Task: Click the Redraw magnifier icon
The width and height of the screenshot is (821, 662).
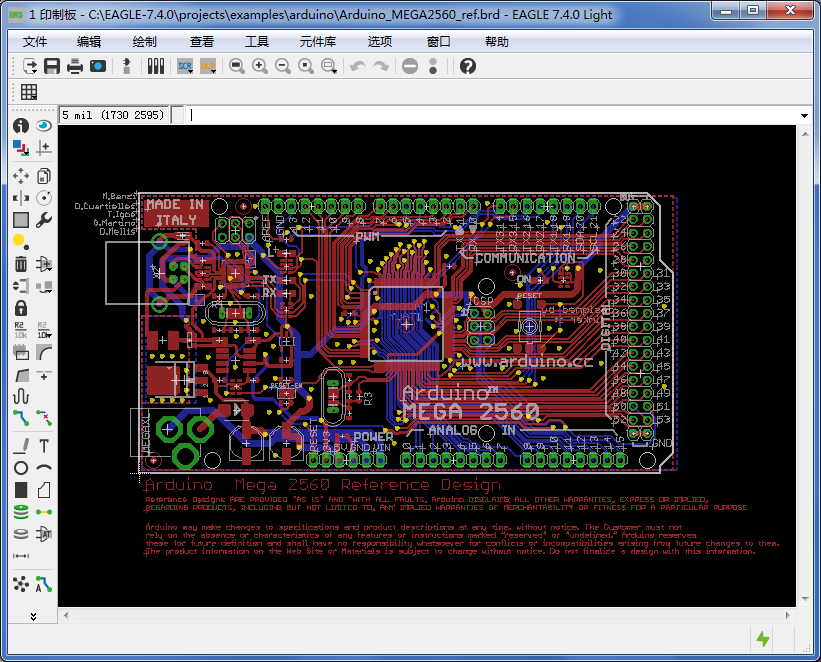Action: (306, 66)
